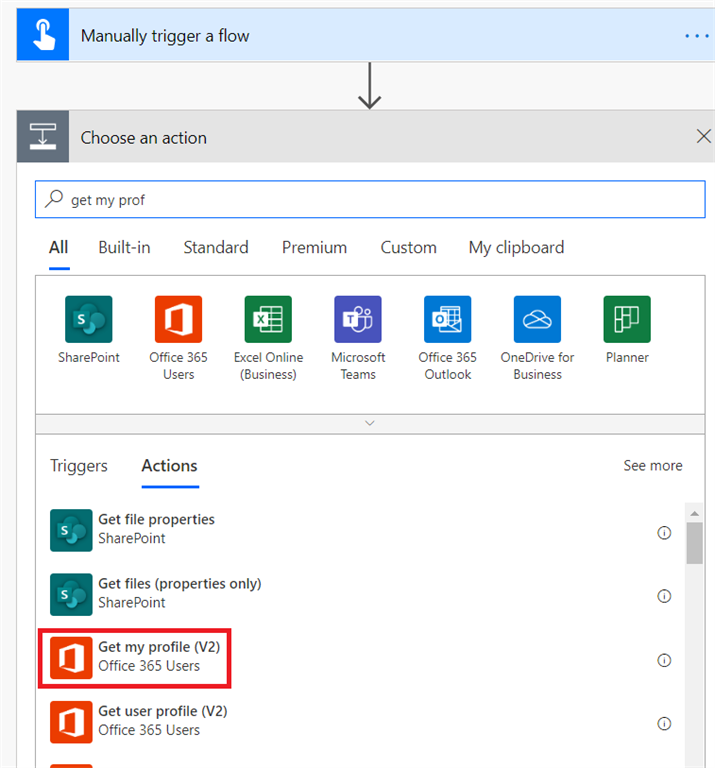Select the Planner connector icon
The height and width of the screenshot is (768, 715).
[x=627, y=319]
